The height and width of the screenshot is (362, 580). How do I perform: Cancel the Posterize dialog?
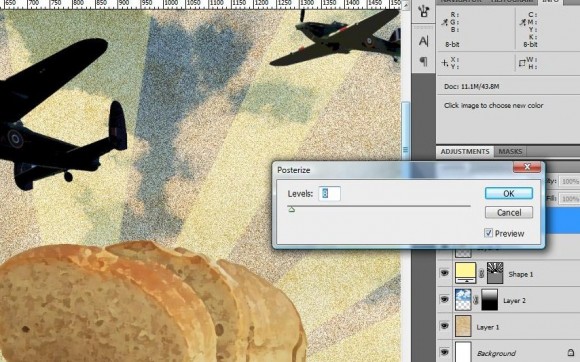(509, 213)
